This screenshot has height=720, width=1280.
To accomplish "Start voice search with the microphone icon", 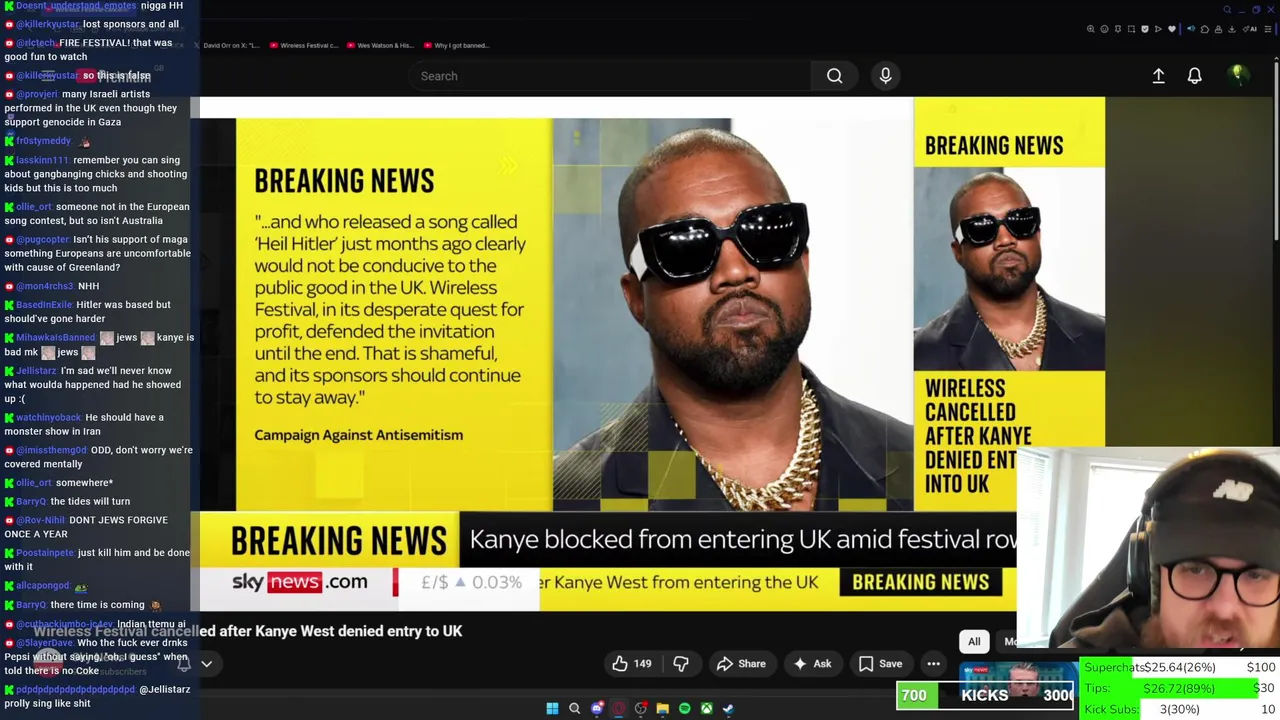I will [x=885, y=76].
